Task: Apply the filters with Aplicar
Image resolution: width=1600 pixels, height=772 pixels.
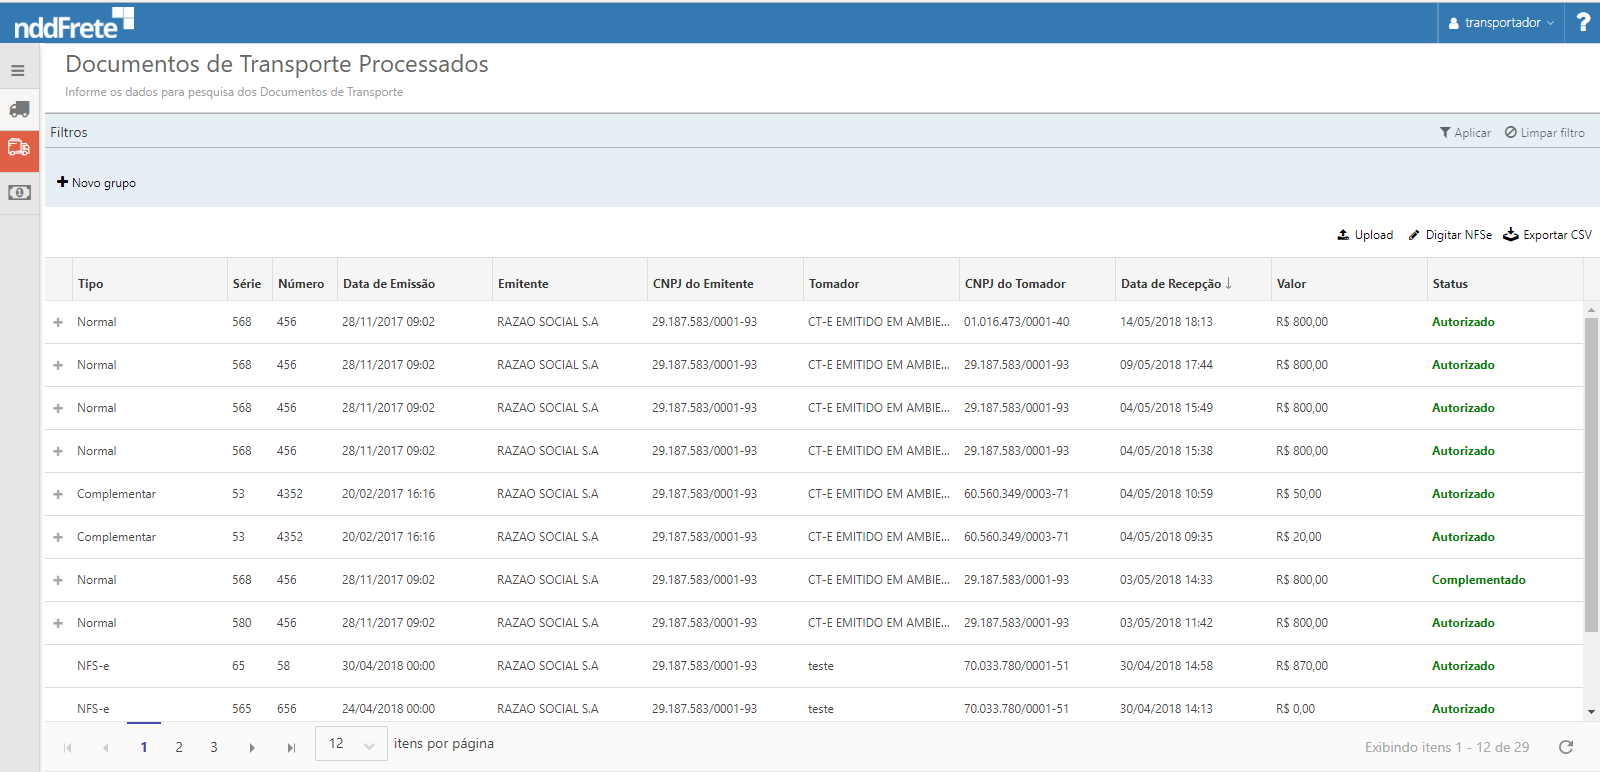Action: [x=1465, y=133]
